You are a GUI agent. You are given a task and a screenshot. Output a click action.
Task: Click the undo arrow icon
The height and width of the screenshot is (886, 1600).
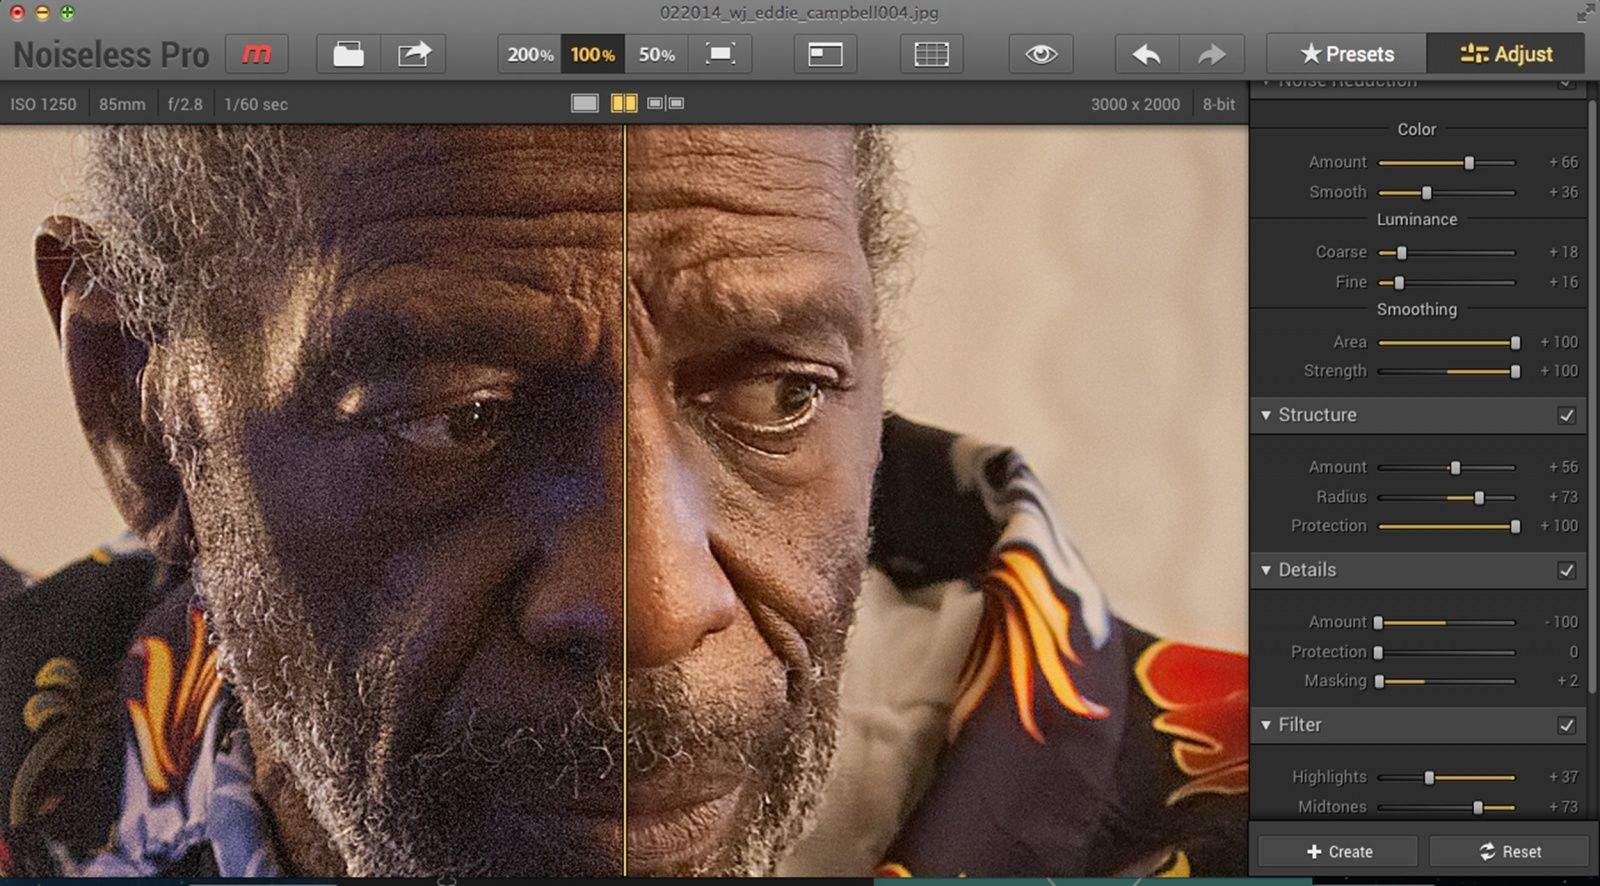1147,54
